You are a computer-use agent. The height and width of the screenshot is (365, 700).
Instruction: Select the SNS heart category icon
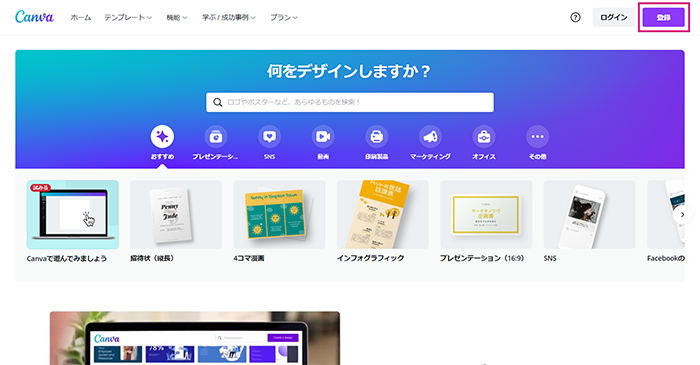[269, 137]
